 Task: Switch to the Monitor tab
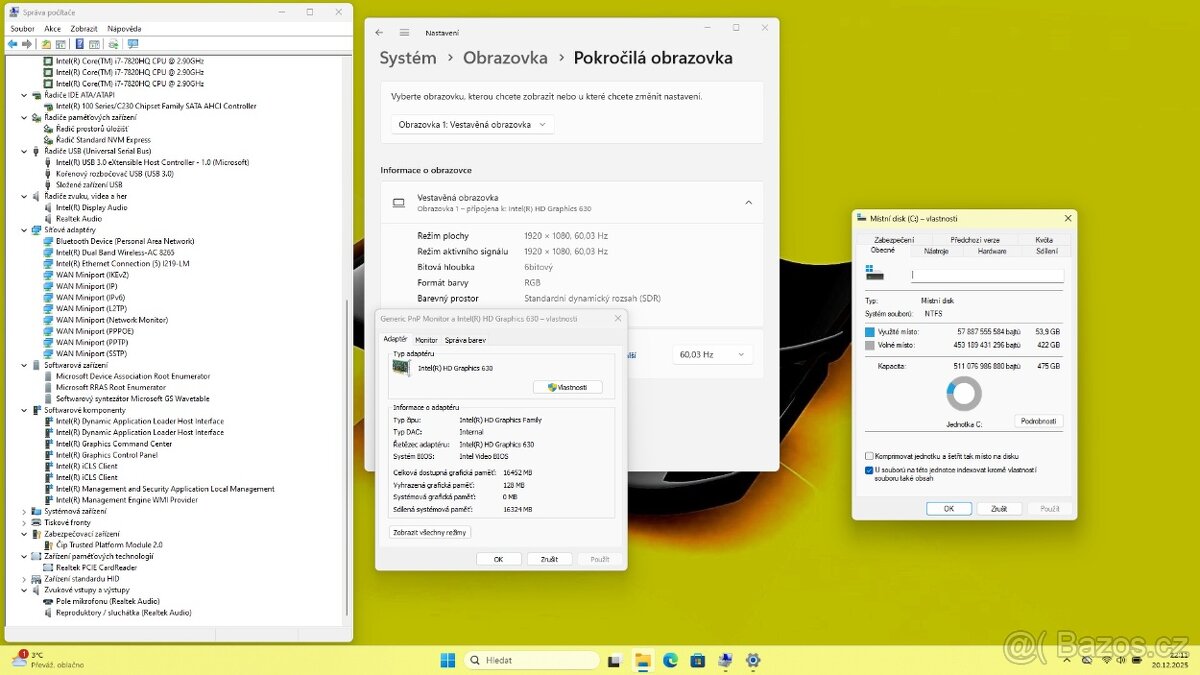pyautogui.click(x=426, y=339)
